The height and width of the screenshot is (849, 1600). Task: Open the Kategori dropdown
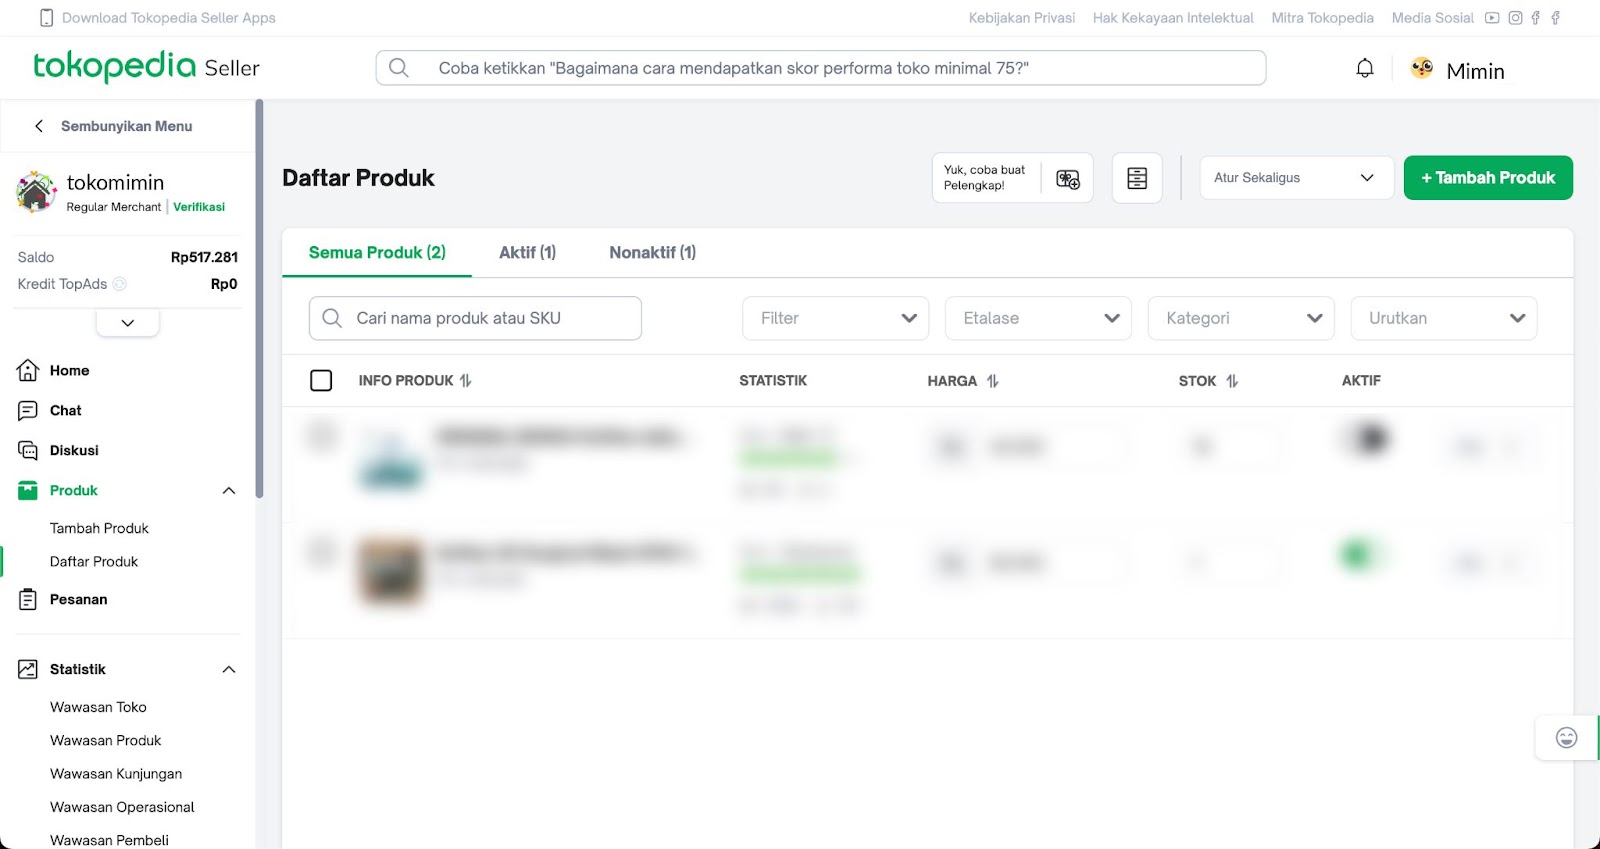click(1241, 318)
